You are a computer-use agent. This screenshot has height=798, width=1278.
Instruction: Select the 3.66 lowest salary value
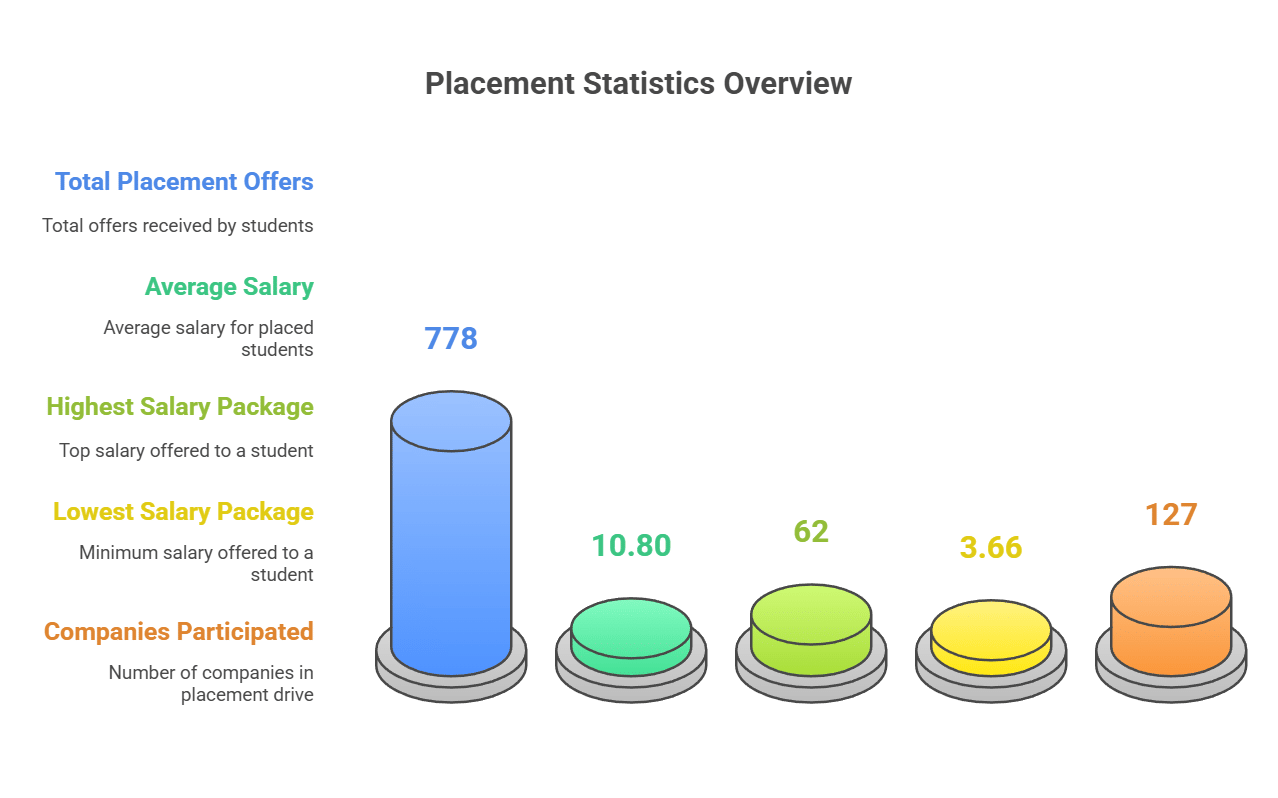(x=990, y=547)
